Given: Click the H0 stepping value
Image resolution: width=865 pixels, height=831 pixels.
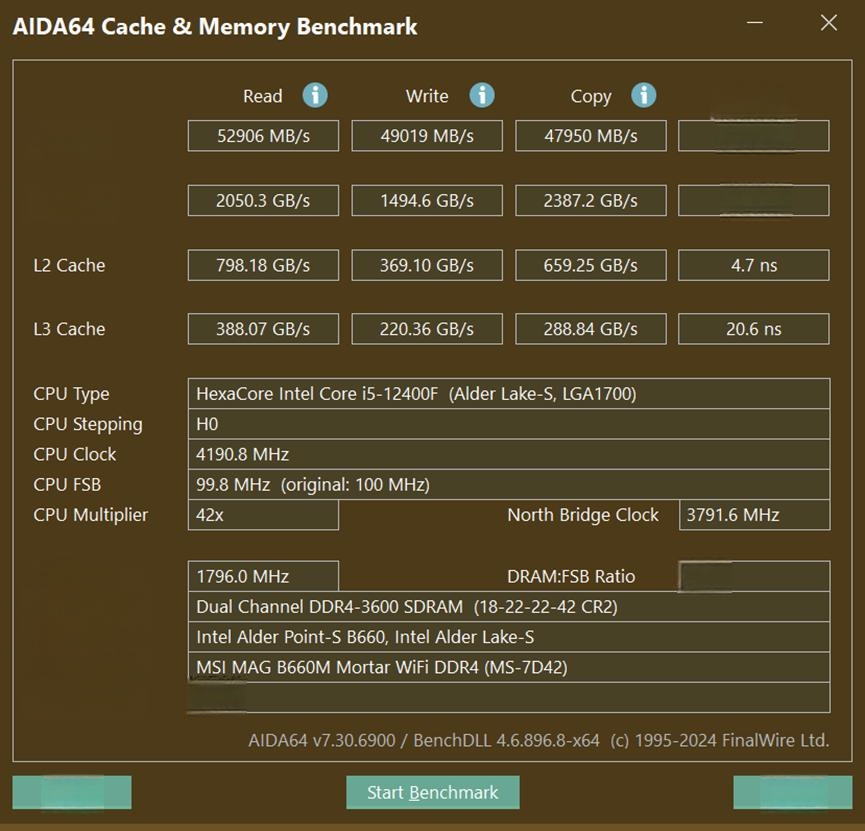Looking at the screenshot, I should click(509, 424).
